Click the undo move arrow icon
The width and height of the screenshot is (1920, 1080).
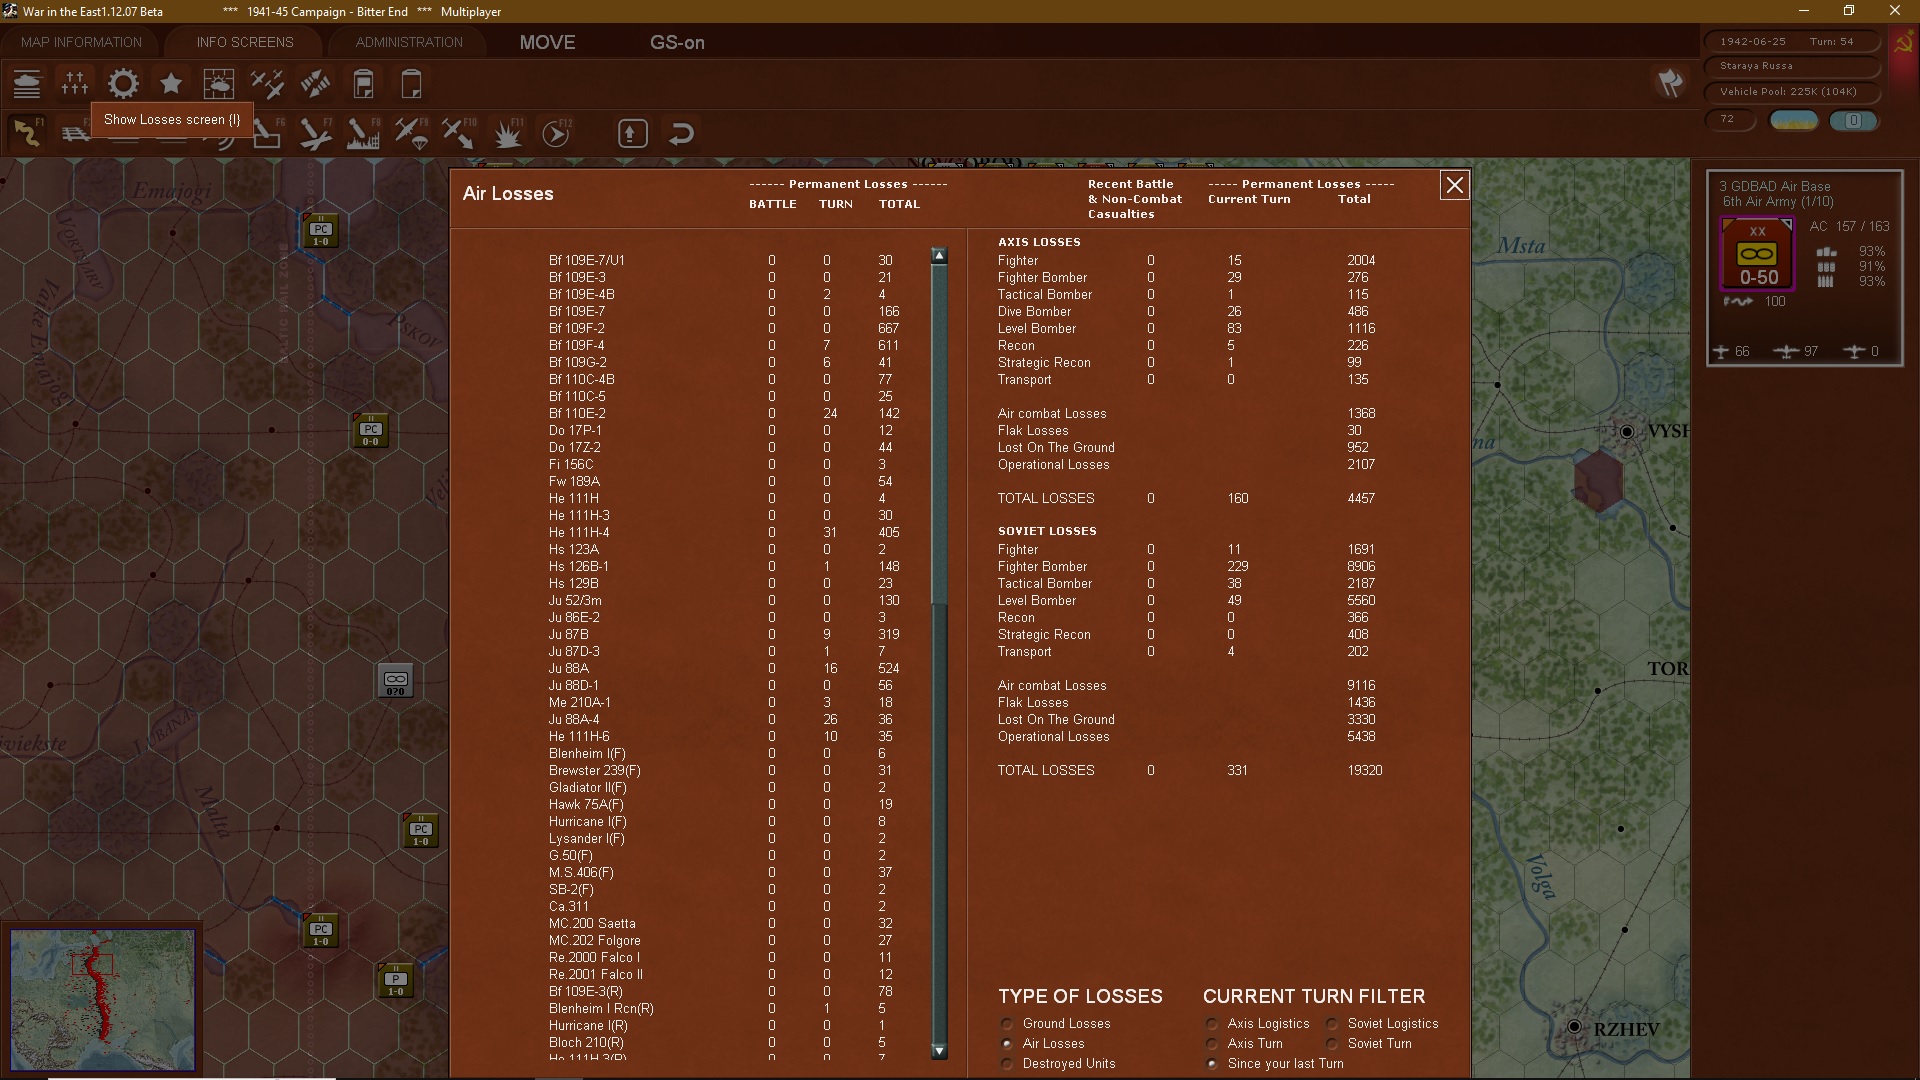[681, 133]
